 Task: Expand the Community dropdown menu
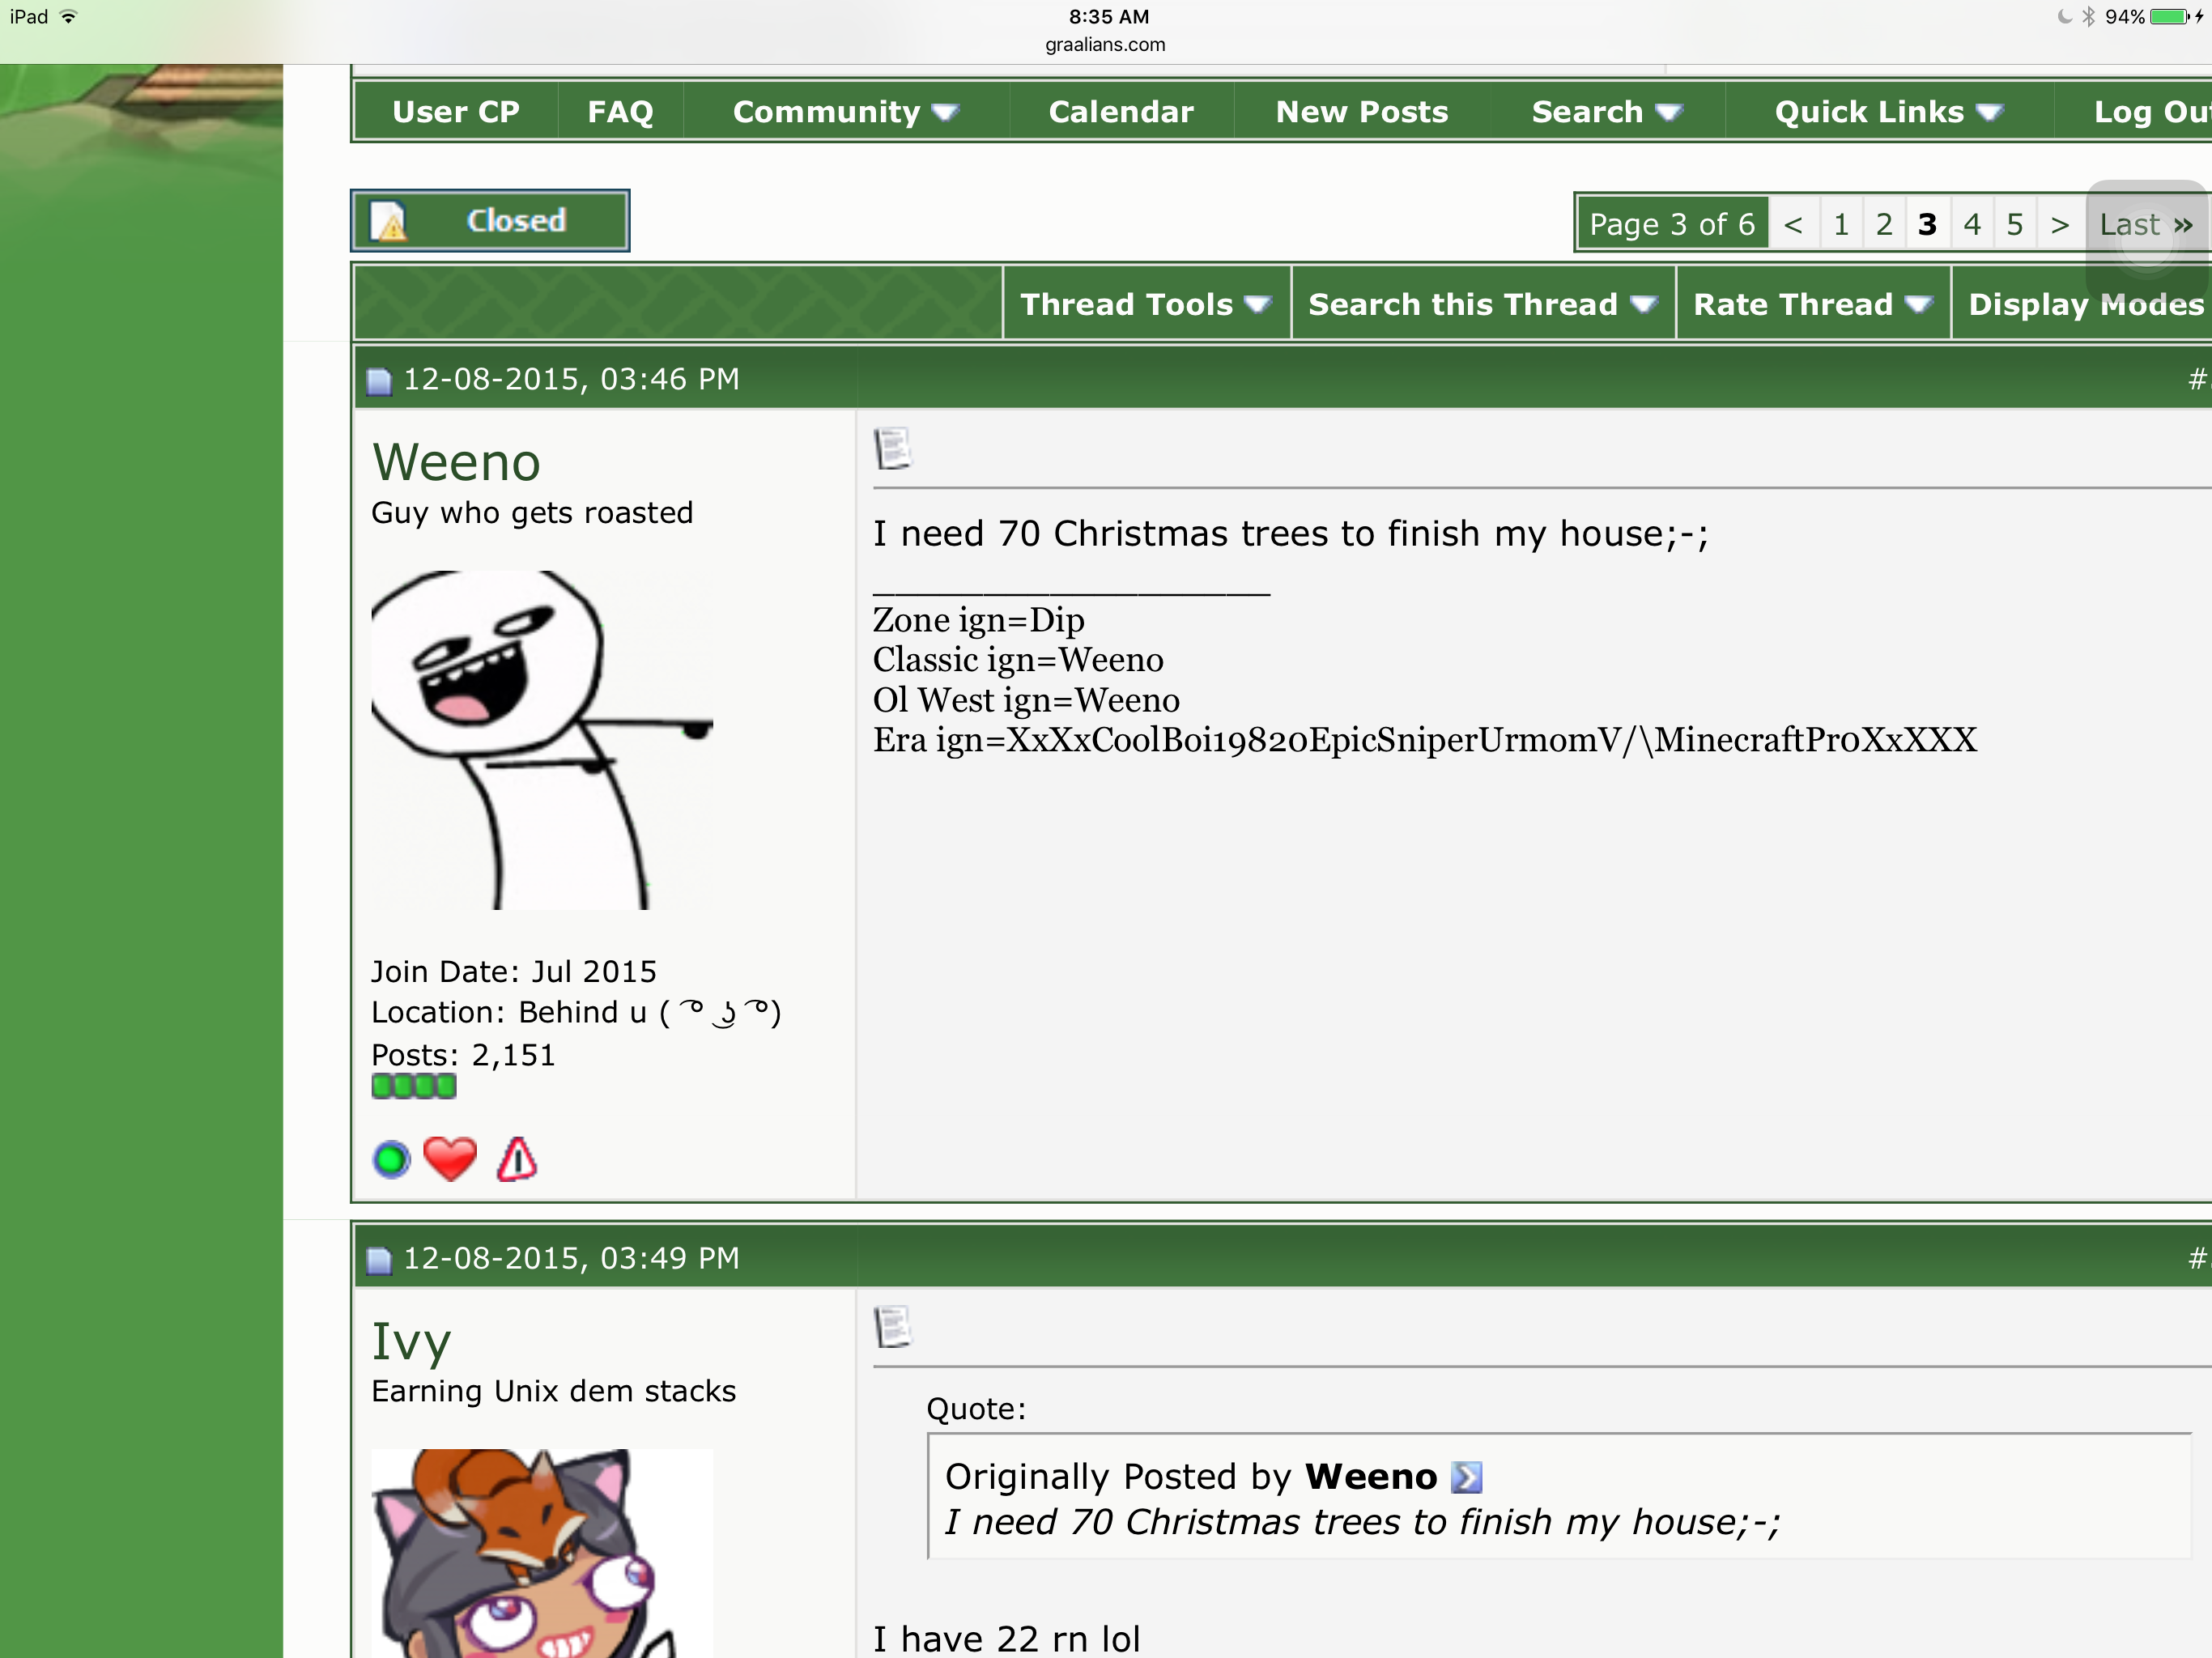click(846, 112)
